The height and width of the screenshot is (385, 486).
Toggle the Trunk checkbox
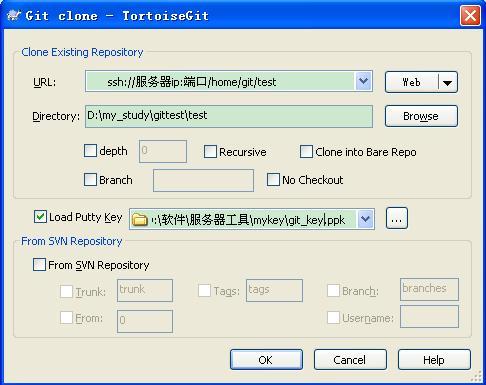[x=66, y=291]
